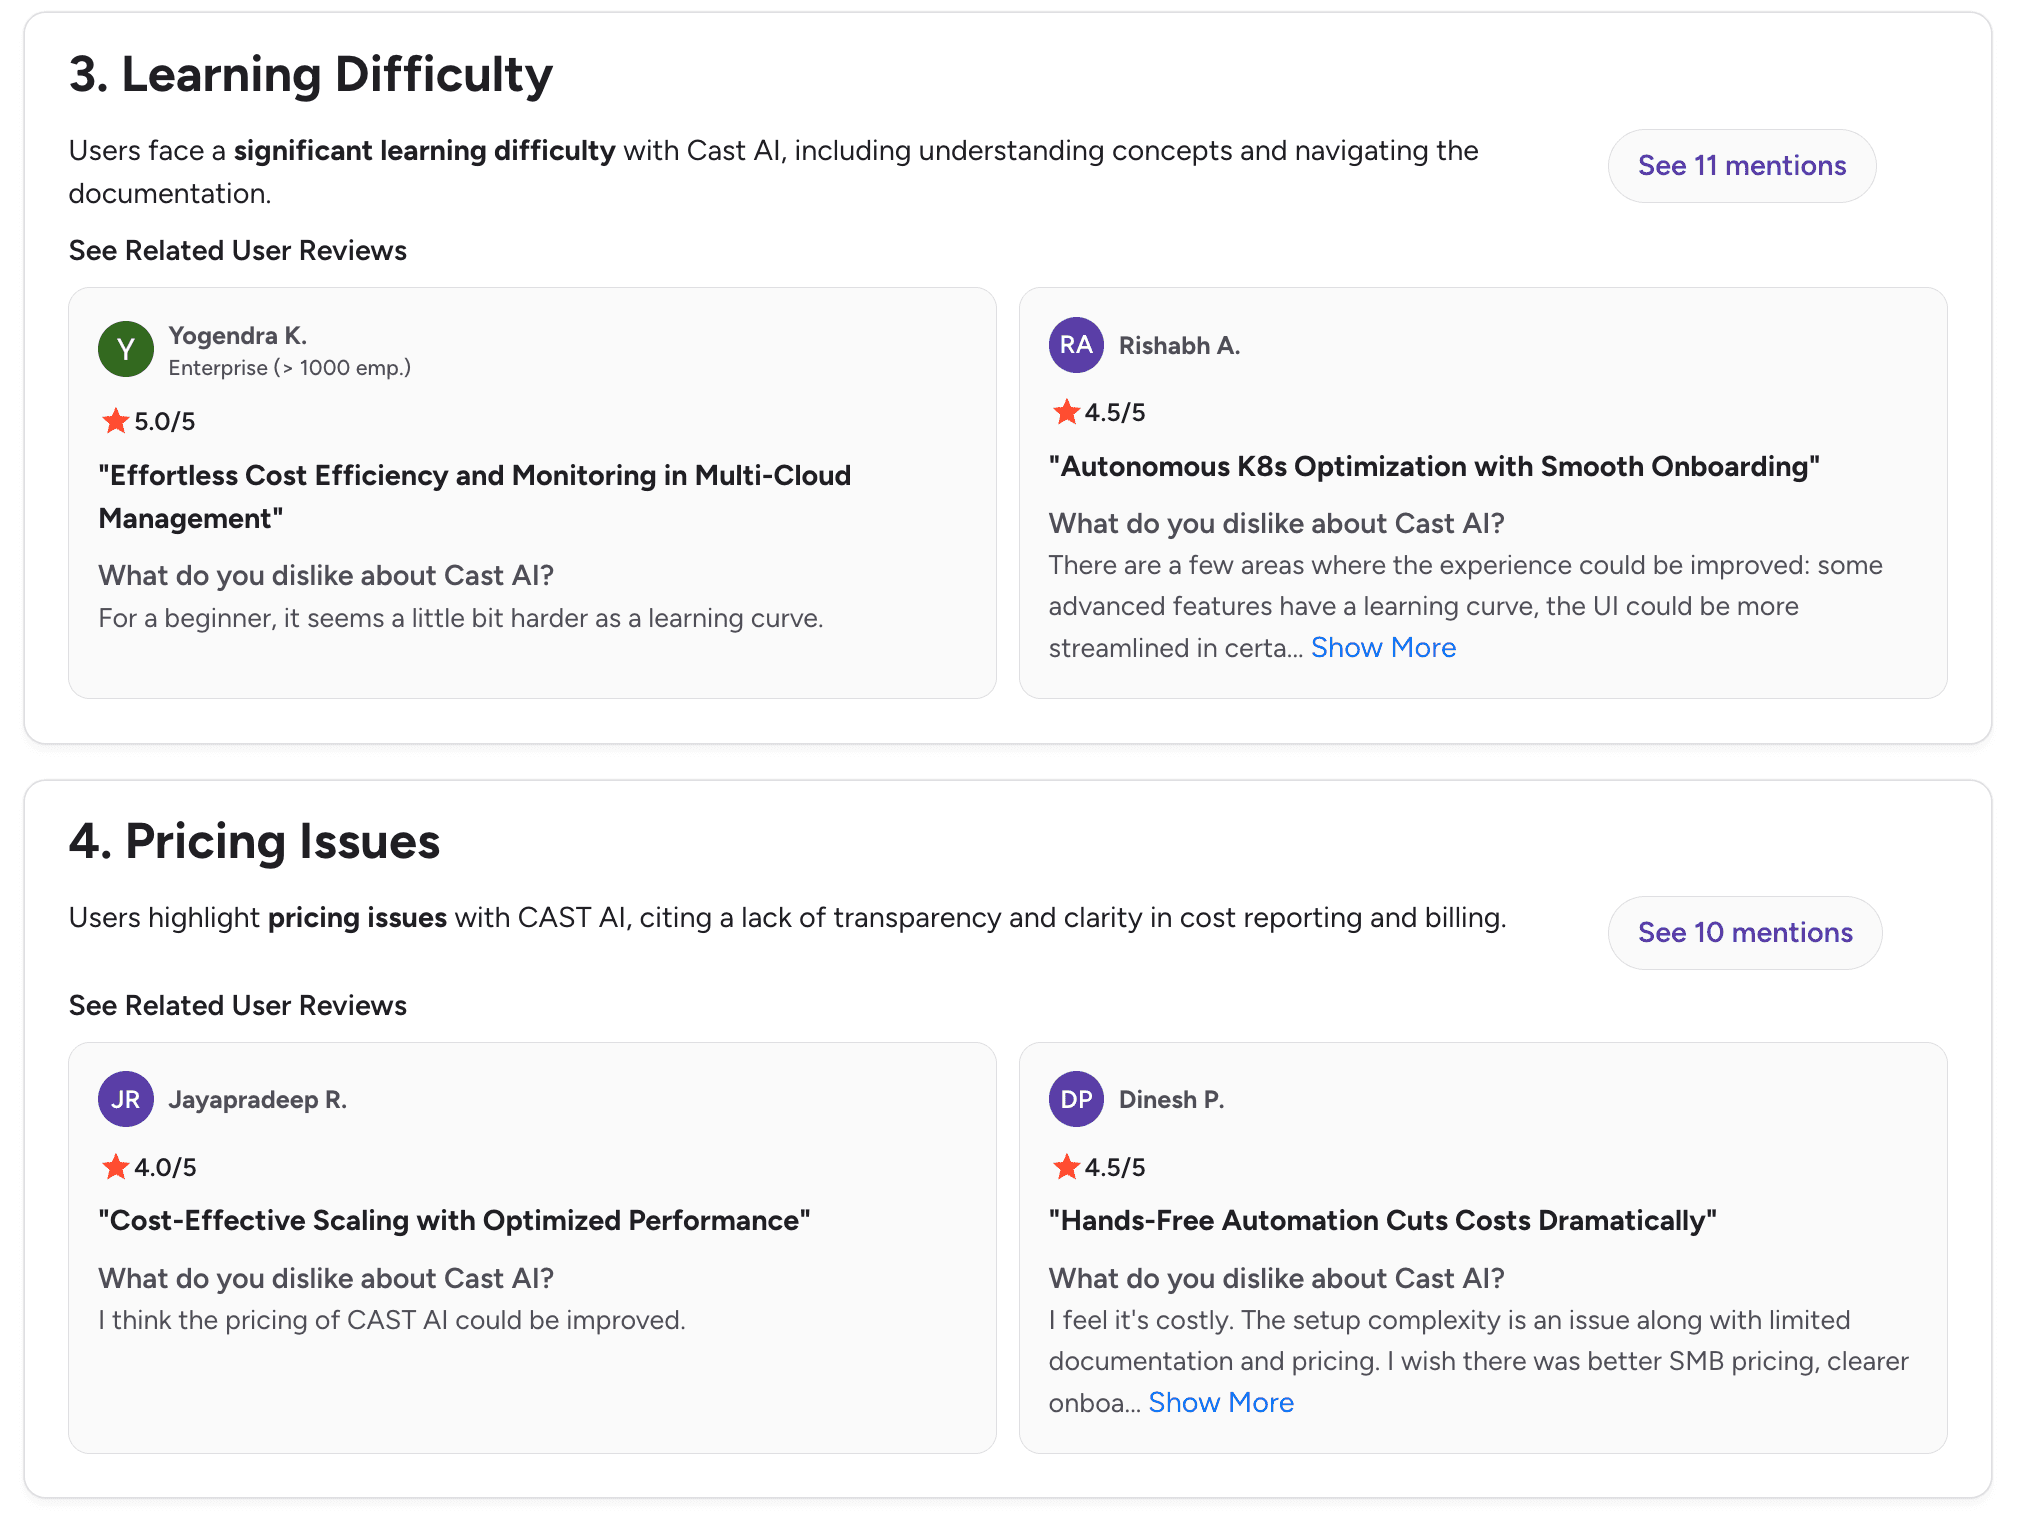Click the star icon in Dinesh's 4.5/5 rating
Image resolution: width=2040 pixels, height=1528 pixels.
click(1066, 1166)
